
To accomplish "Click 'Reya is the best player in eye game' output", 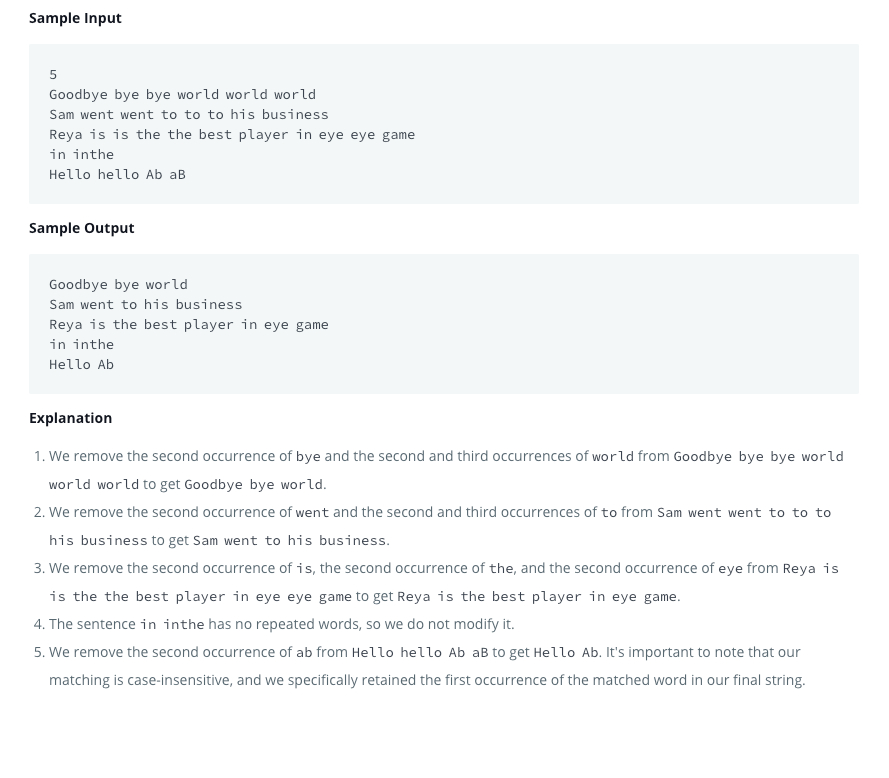I will tap(189, 324).
